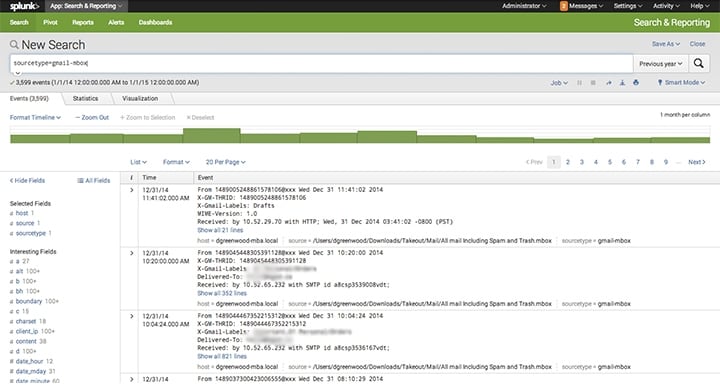720x385 pixels.
Task: Switch to Visualization tab
Action: pyautogui.click(x=140, y=99)
